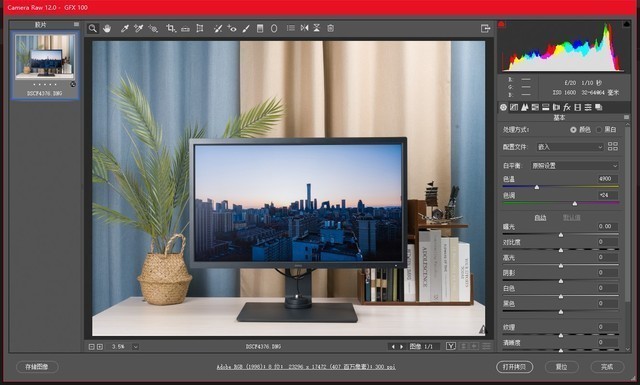Viewport: 640px width, 385px height.
Task: Choose the Radial Filter tool
Action: click(x=274, y=28)
